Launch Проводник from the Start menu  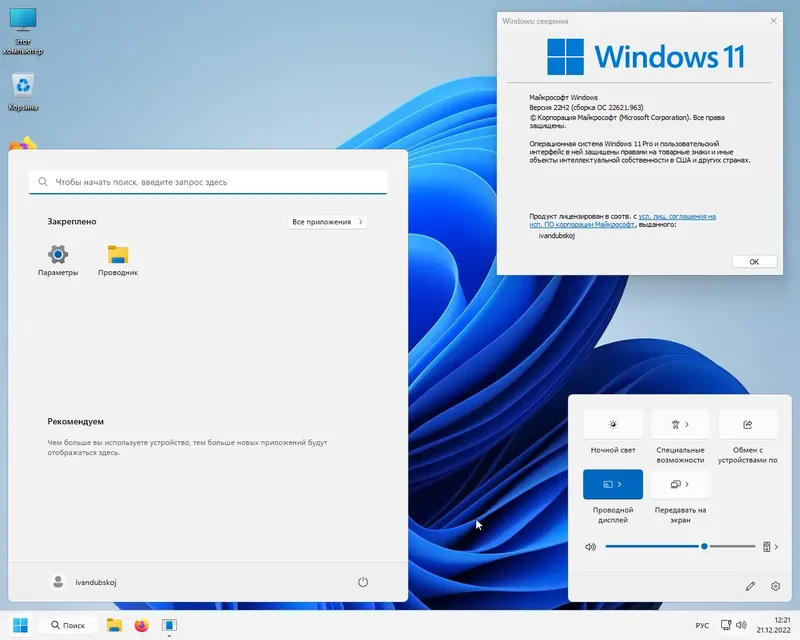(117, 256)
